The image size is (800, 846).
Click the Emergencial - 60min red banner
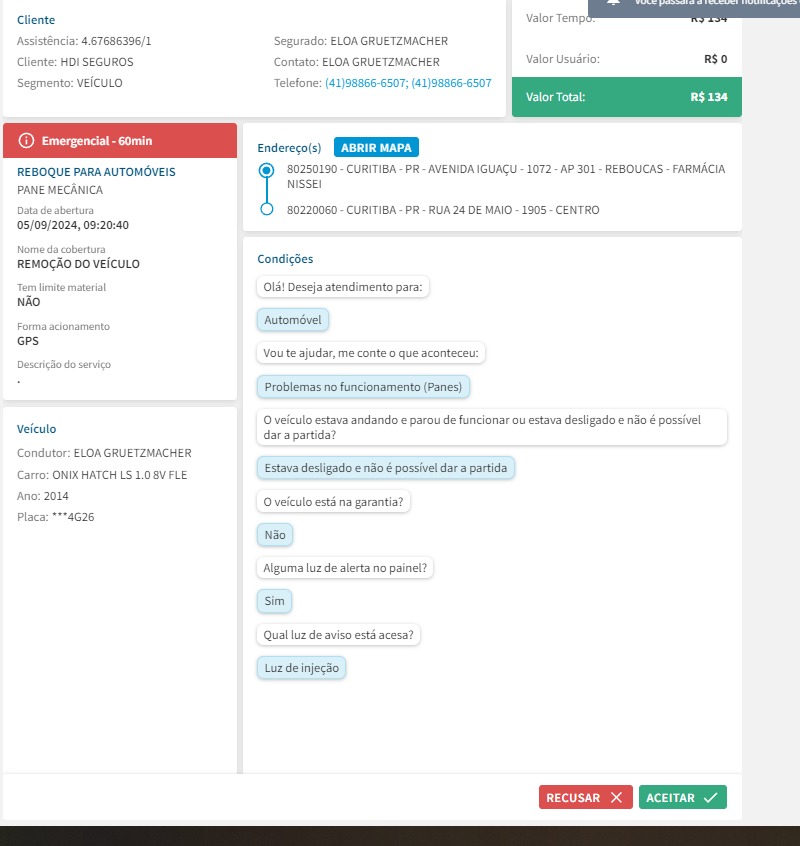pos(120,141)
